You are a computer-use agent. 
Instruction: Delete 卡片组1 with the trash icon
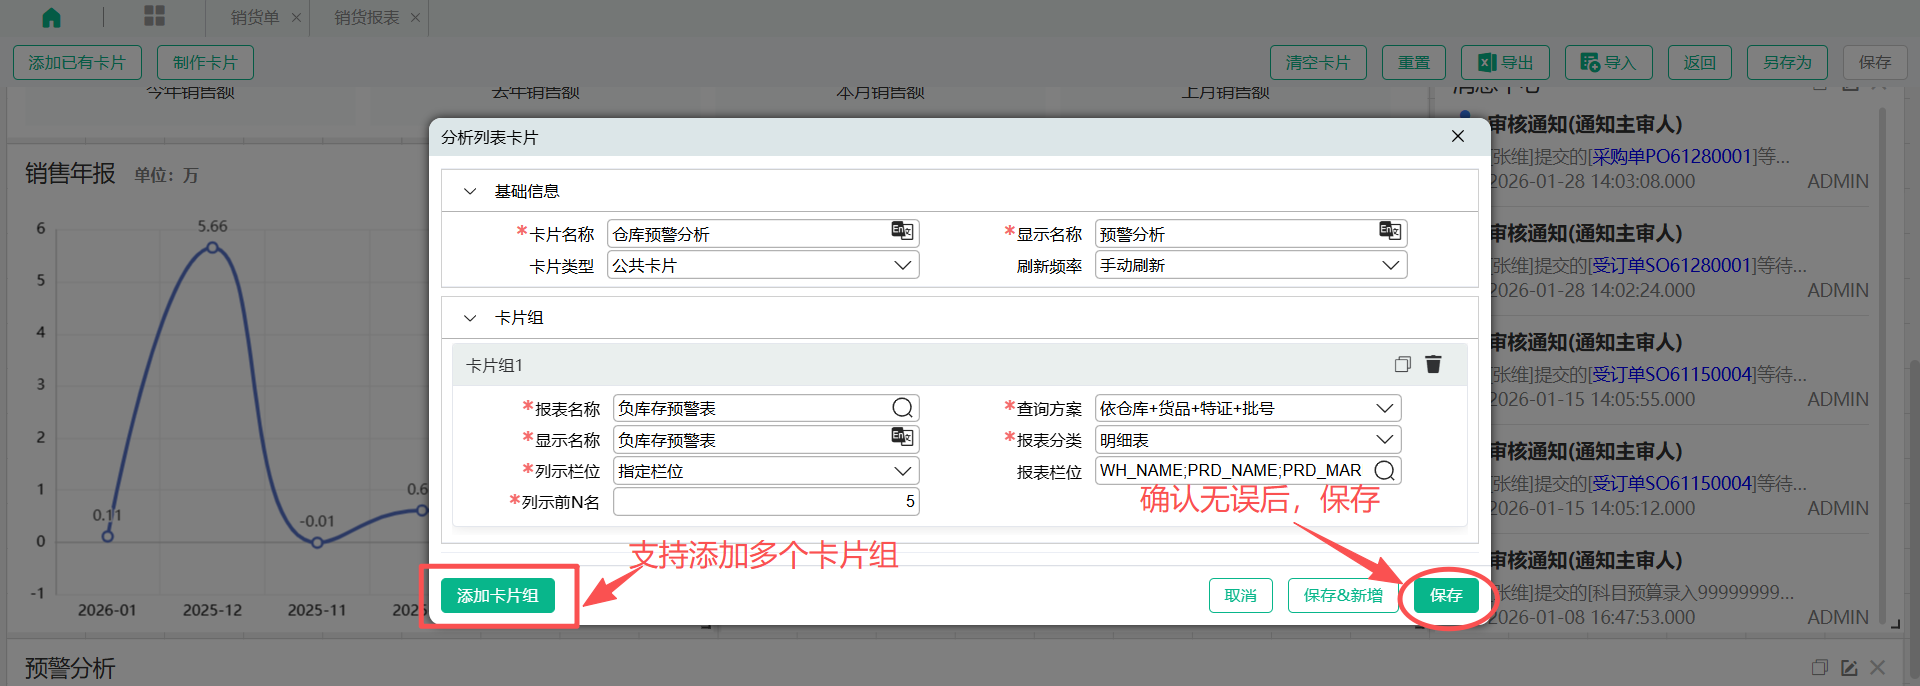[1433, 364]
